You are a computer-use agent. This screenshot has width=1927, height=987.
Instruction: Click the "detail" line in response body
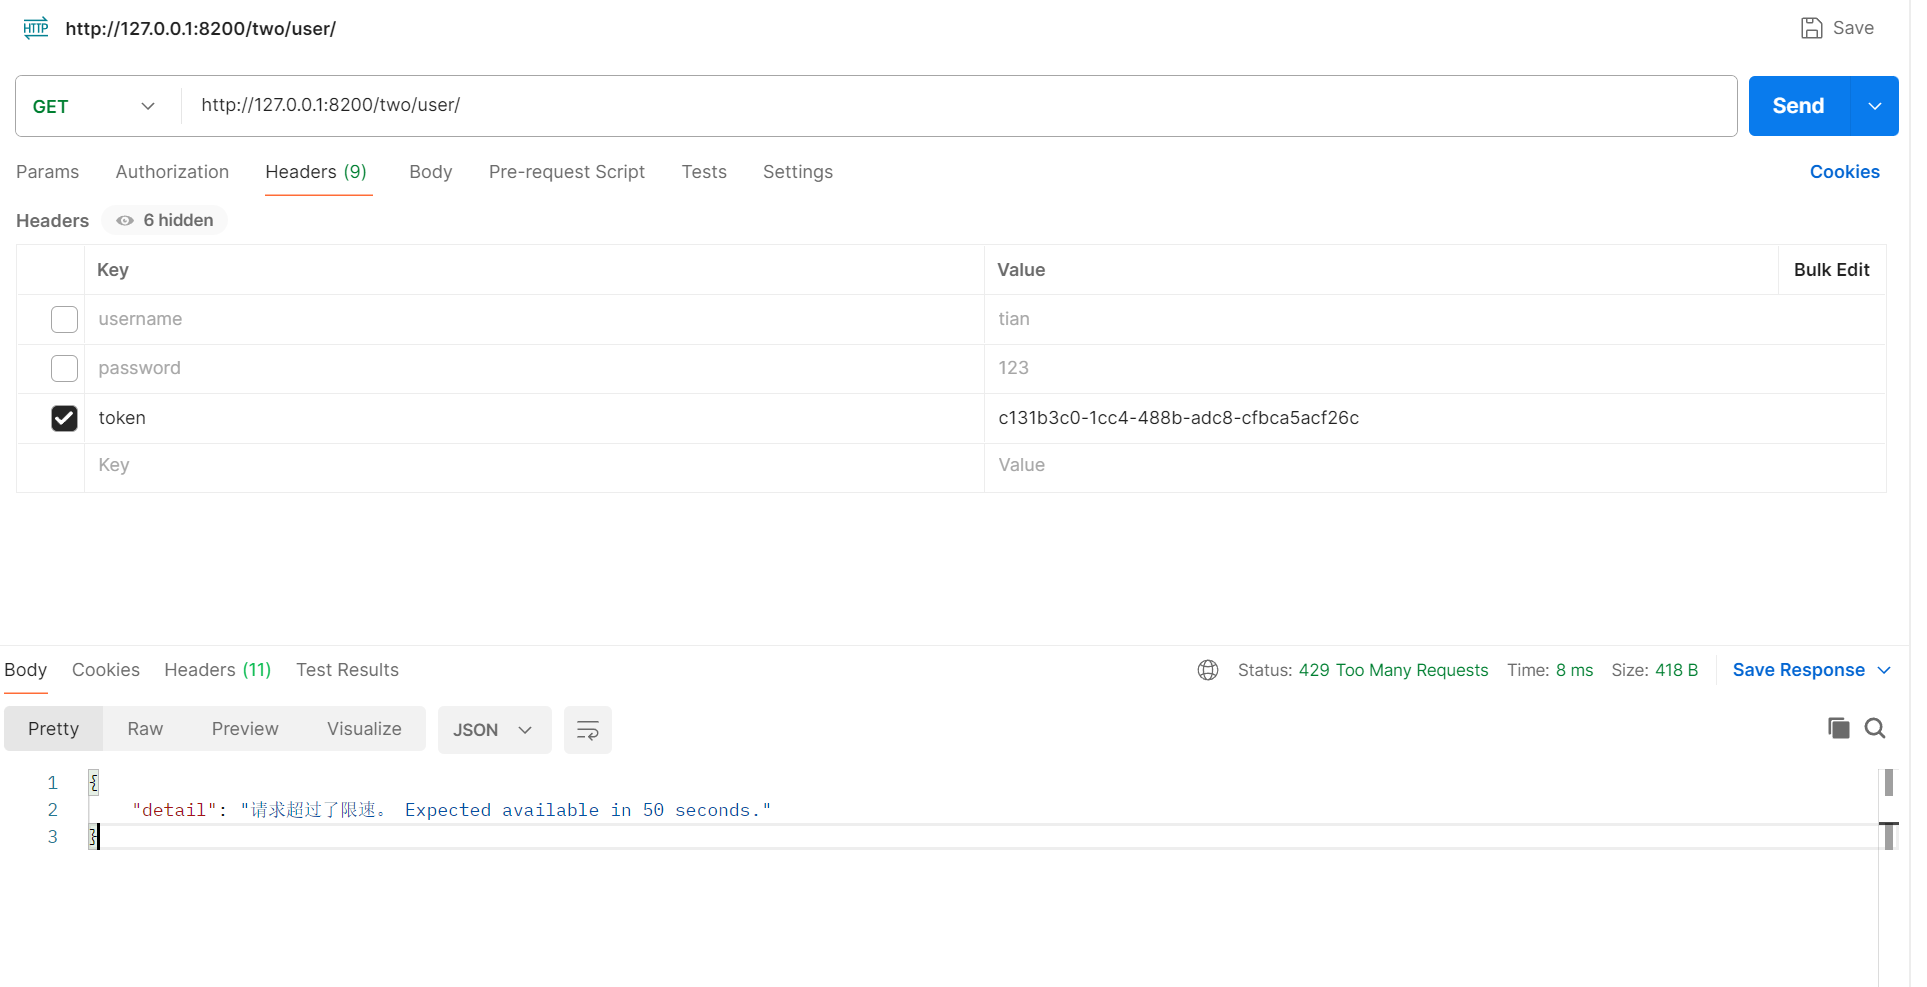click(452, 810)
